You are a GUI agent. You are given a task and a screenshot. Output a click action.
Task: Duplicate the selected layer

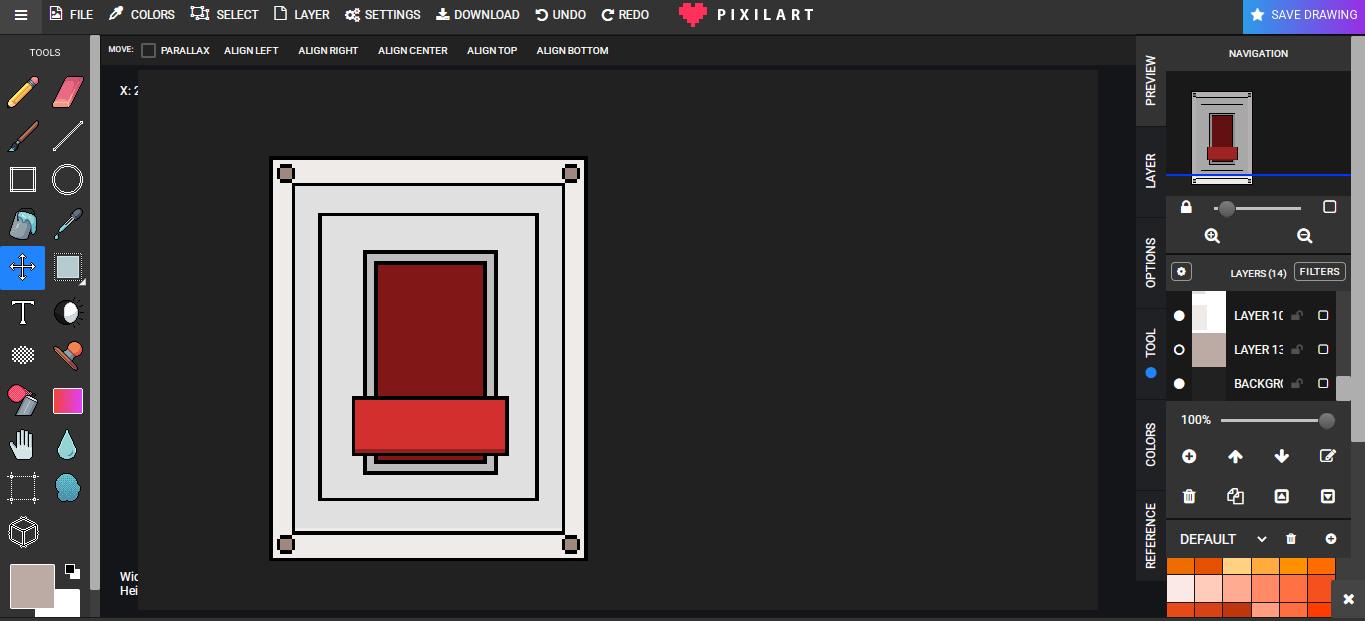1235,496
